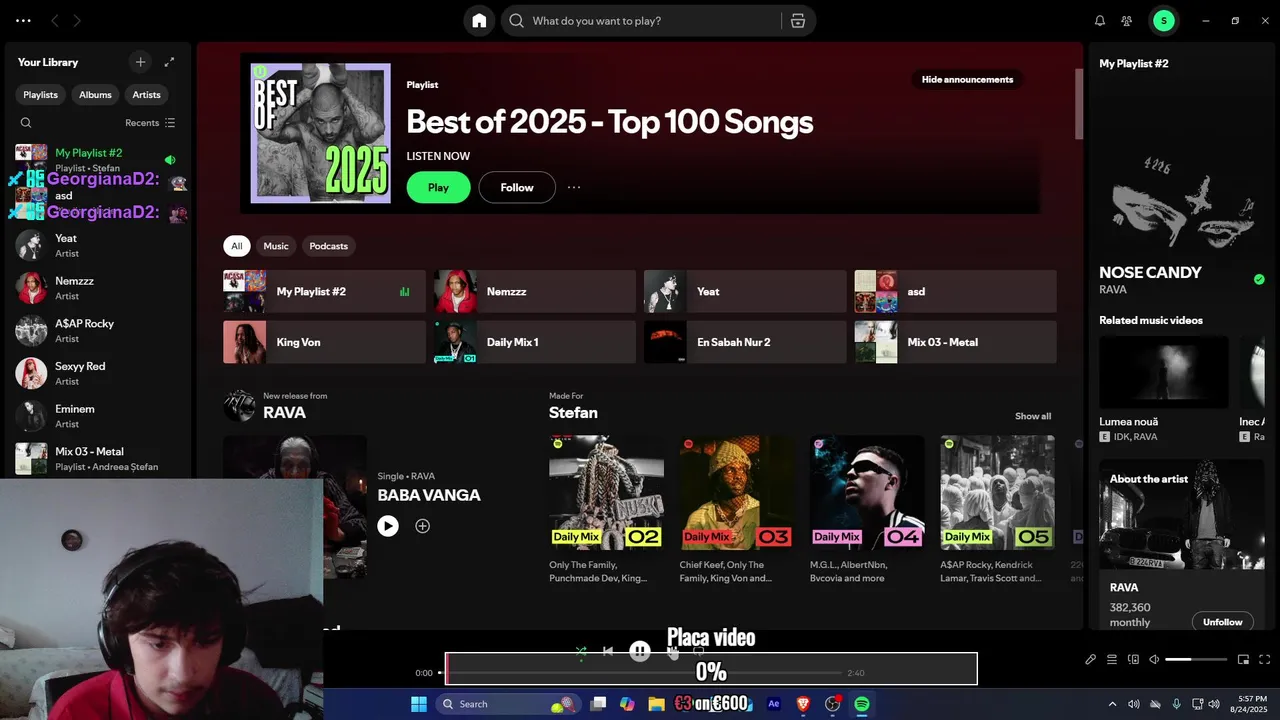1280x720 pixels.
Task: Unfollow RAVA in About the artist
Action: pyautogui.click(x=1222, y=622)
